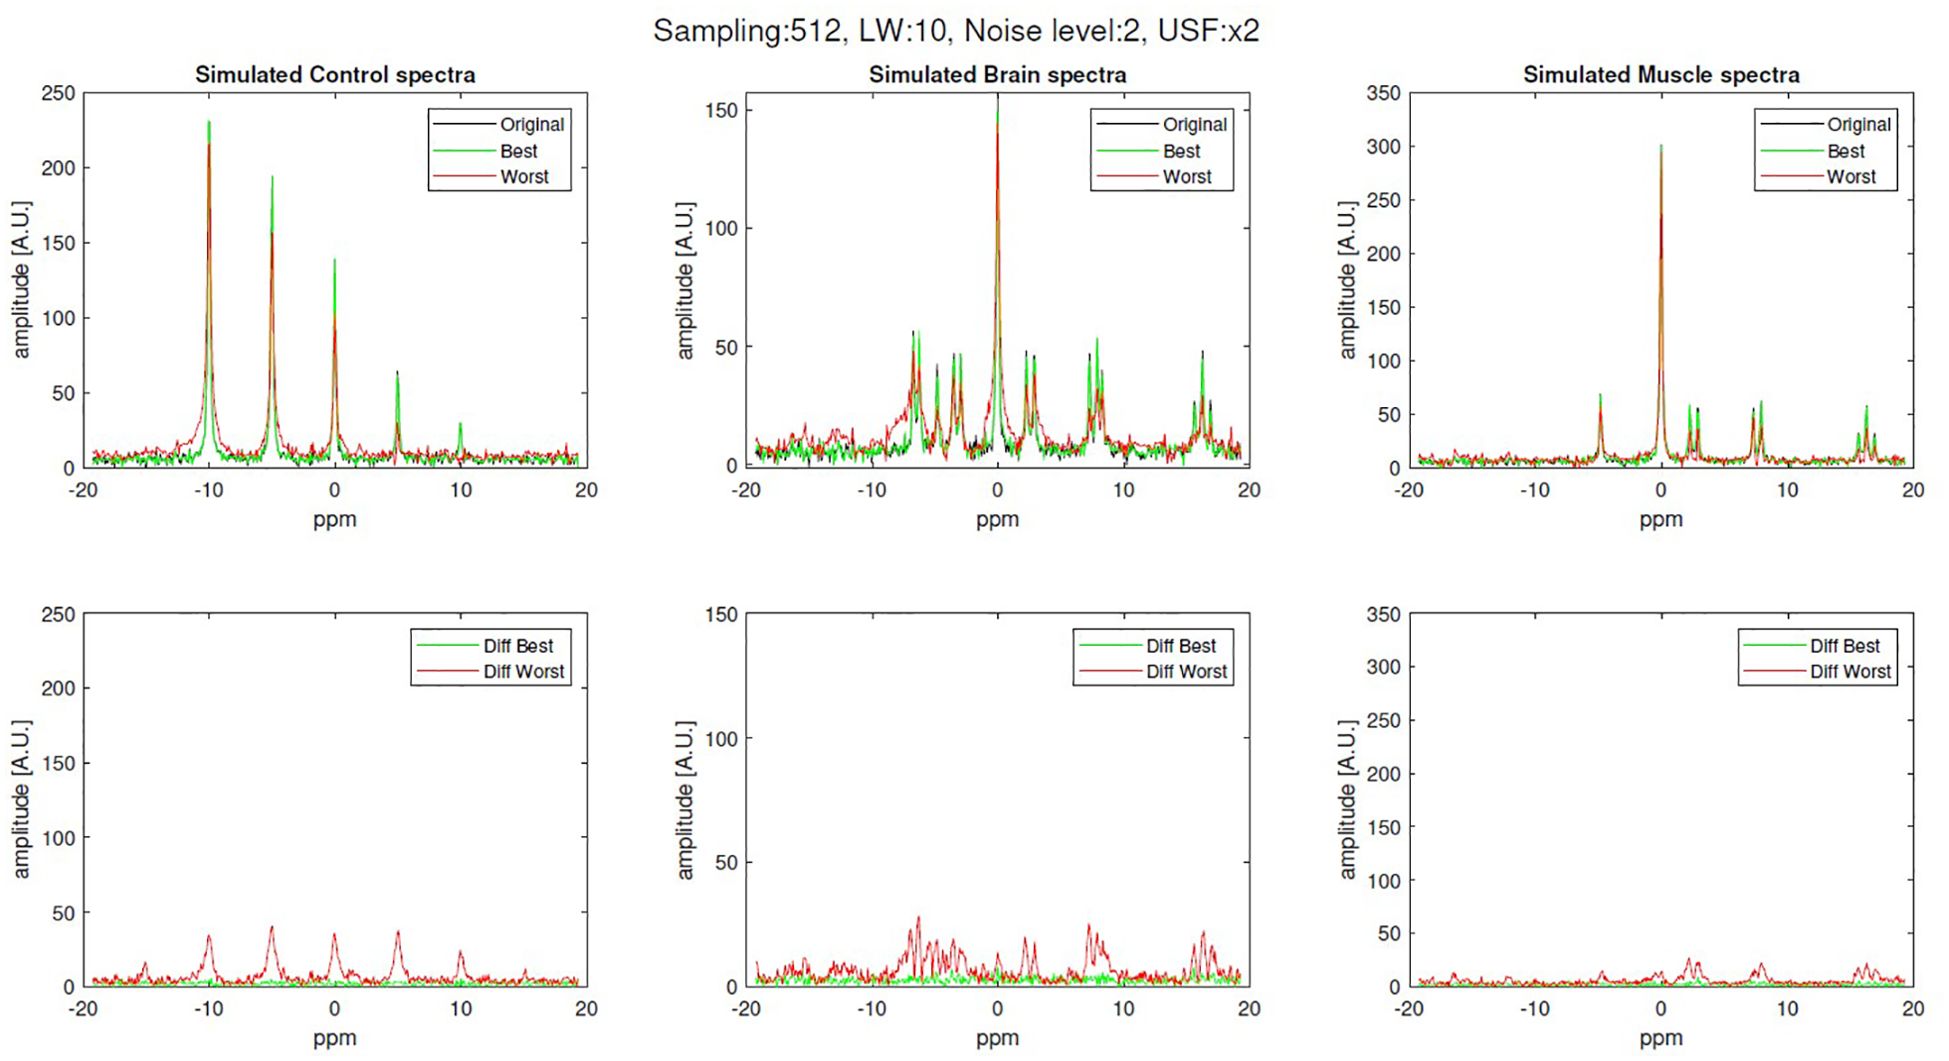Click the figure title 'Sampling:512, LW:10, Noise level:2, USF:x2'
The width and height of the screenshot is (1949, 1061).
(956, 30)
